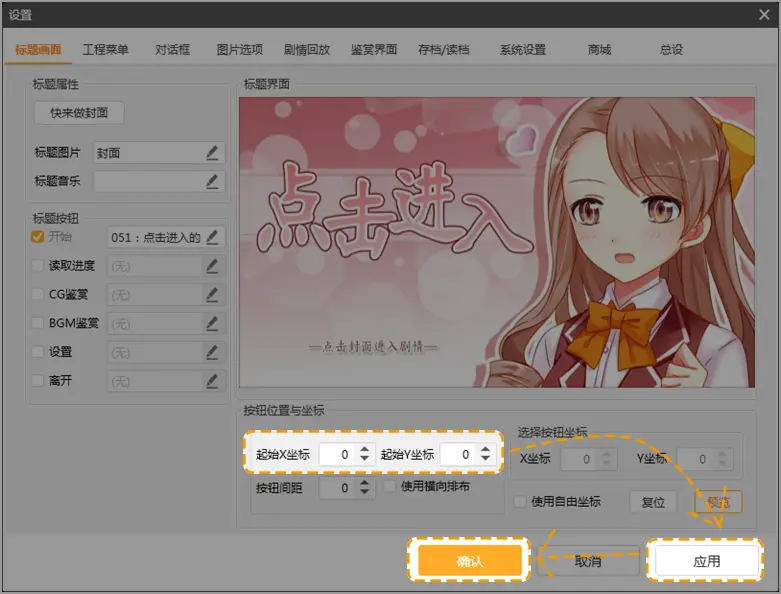This screenshot has height=594, width=781.
Task: Click the 快来做封面 button
Action: pos(79,113)
